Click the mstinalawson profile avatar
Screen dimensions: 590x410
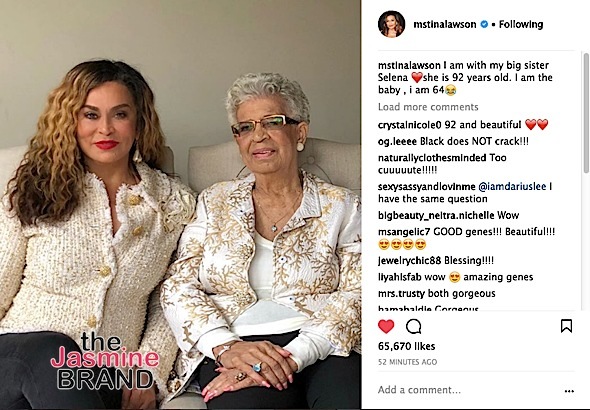point(391,24)
